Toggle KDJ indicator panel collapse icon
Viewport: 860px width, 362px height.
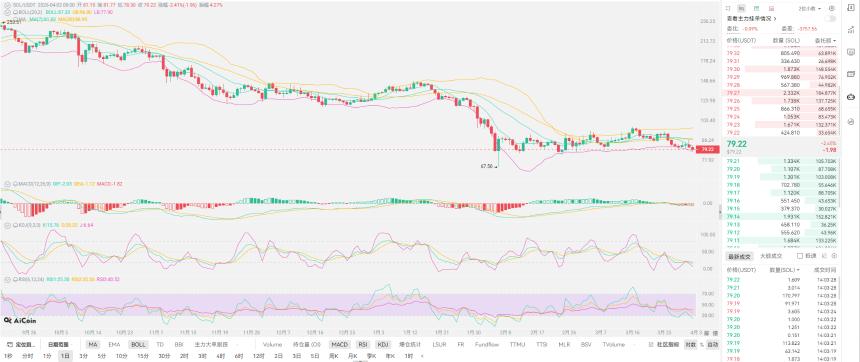[x=7, y=225]
